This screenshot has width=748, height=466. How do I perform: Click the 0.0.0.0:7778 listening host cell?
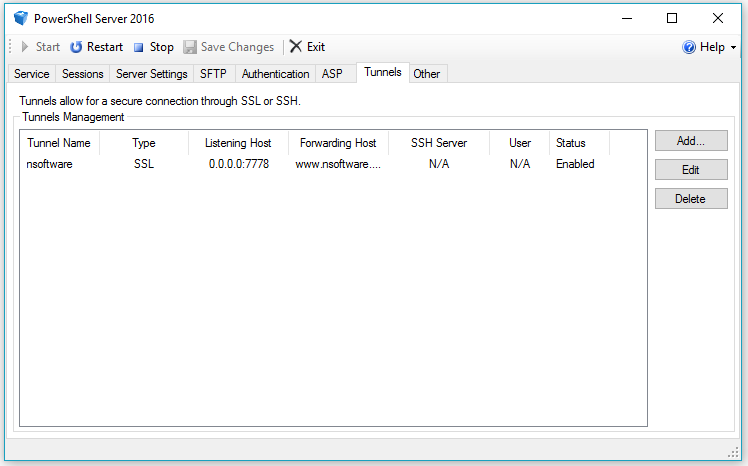pos(239,164)
